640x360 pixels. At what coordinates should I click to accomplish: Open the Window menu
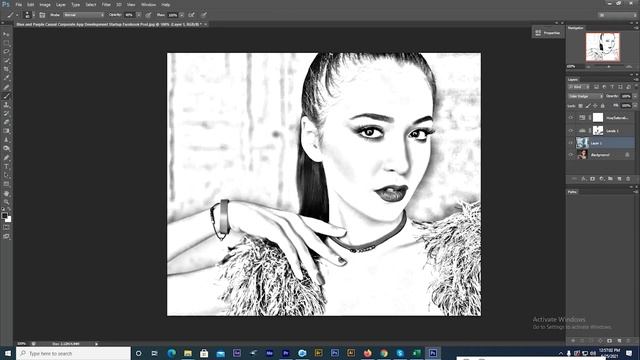point(148,5)
